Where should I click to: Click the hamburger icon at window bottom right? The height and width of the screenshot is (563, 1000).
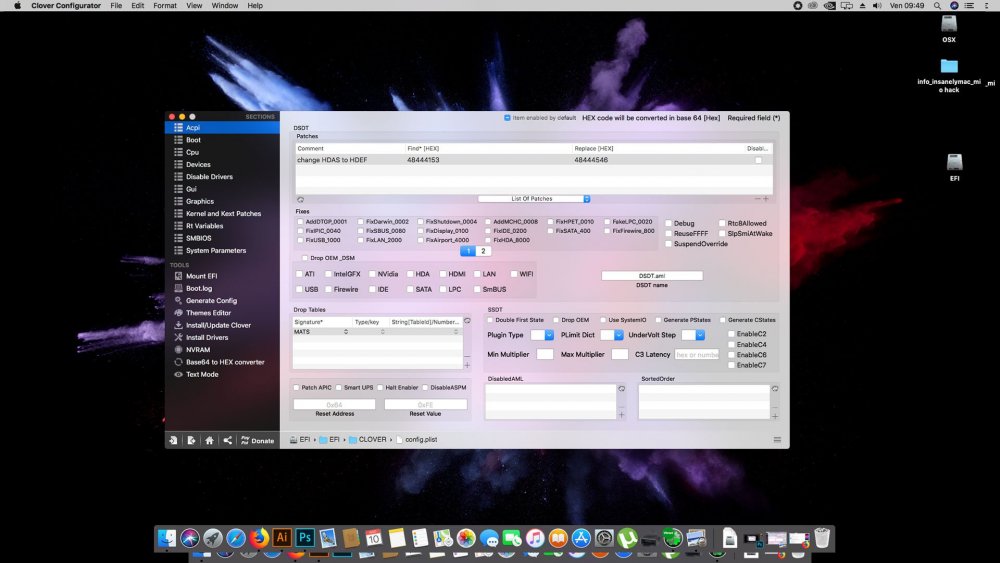(x=777, y=439)
